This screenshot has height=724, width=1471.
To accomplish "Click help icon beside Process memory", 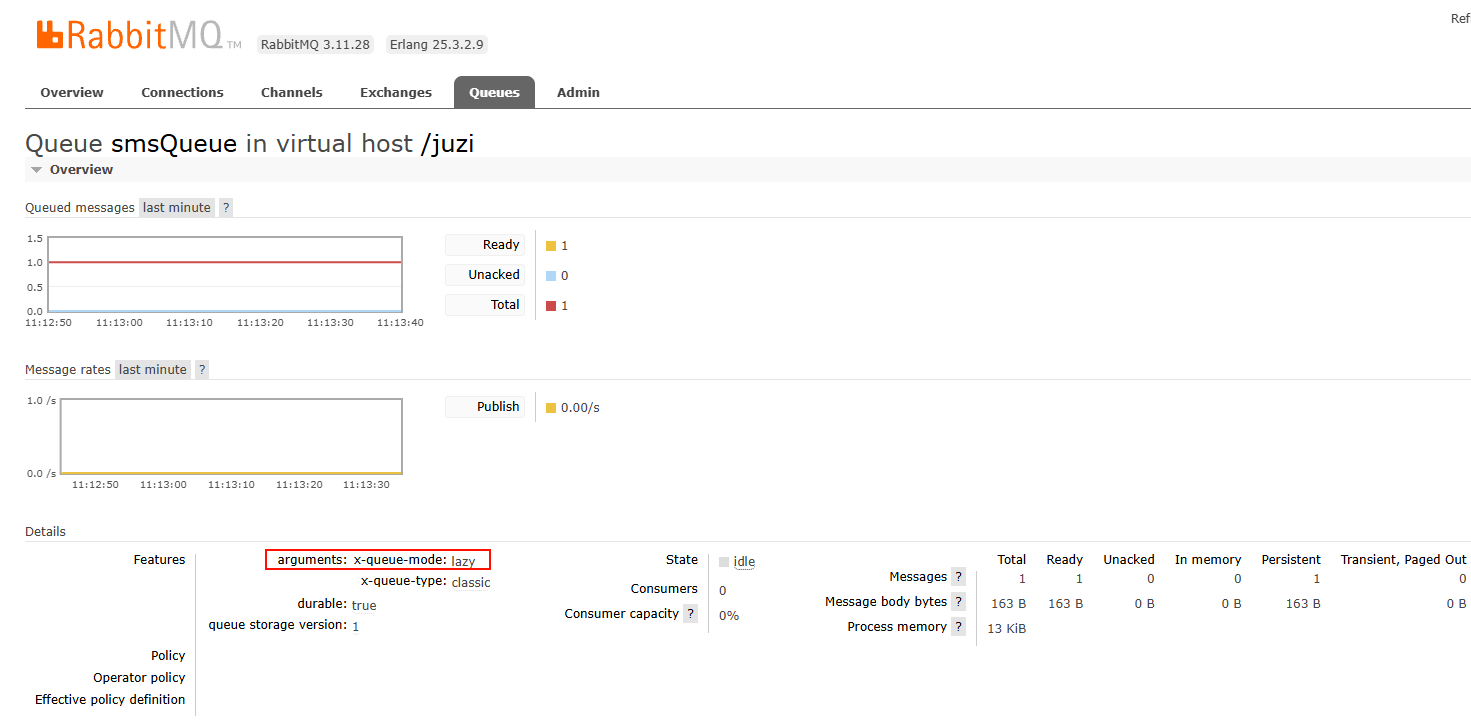I will pos(958,627).
